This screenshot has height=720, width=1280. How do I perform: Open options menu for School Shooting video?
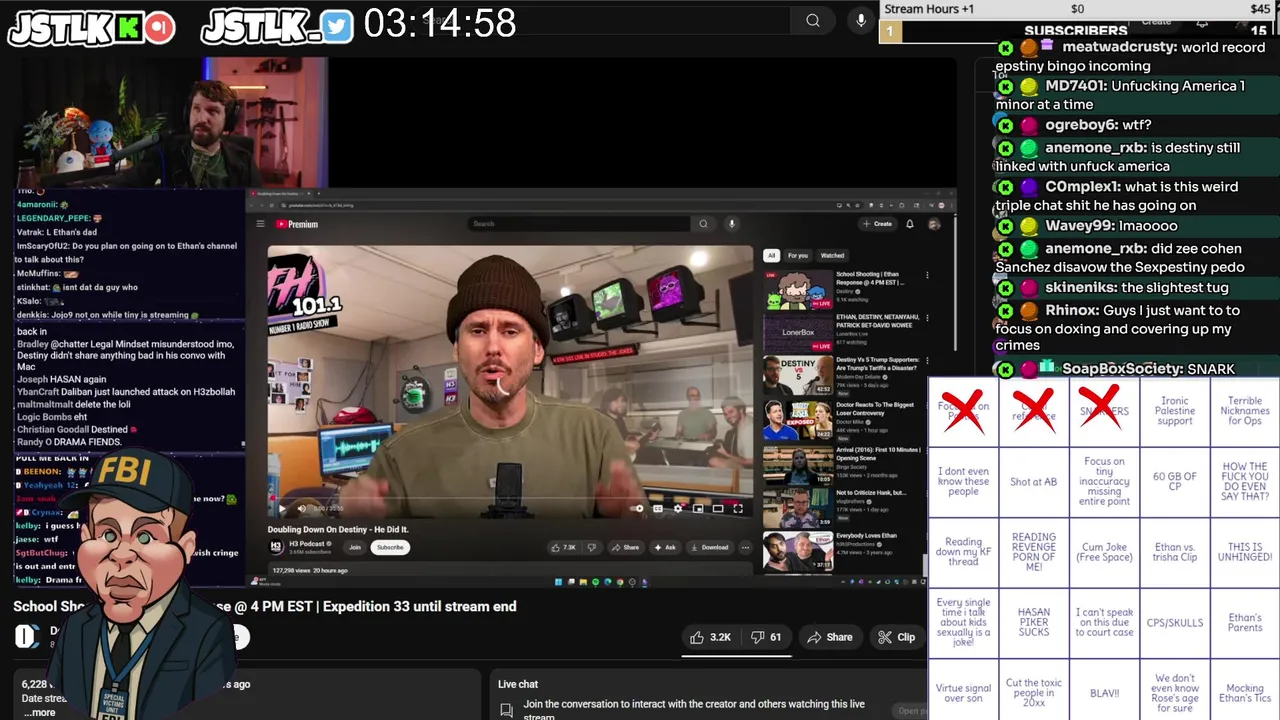point(927,275)
